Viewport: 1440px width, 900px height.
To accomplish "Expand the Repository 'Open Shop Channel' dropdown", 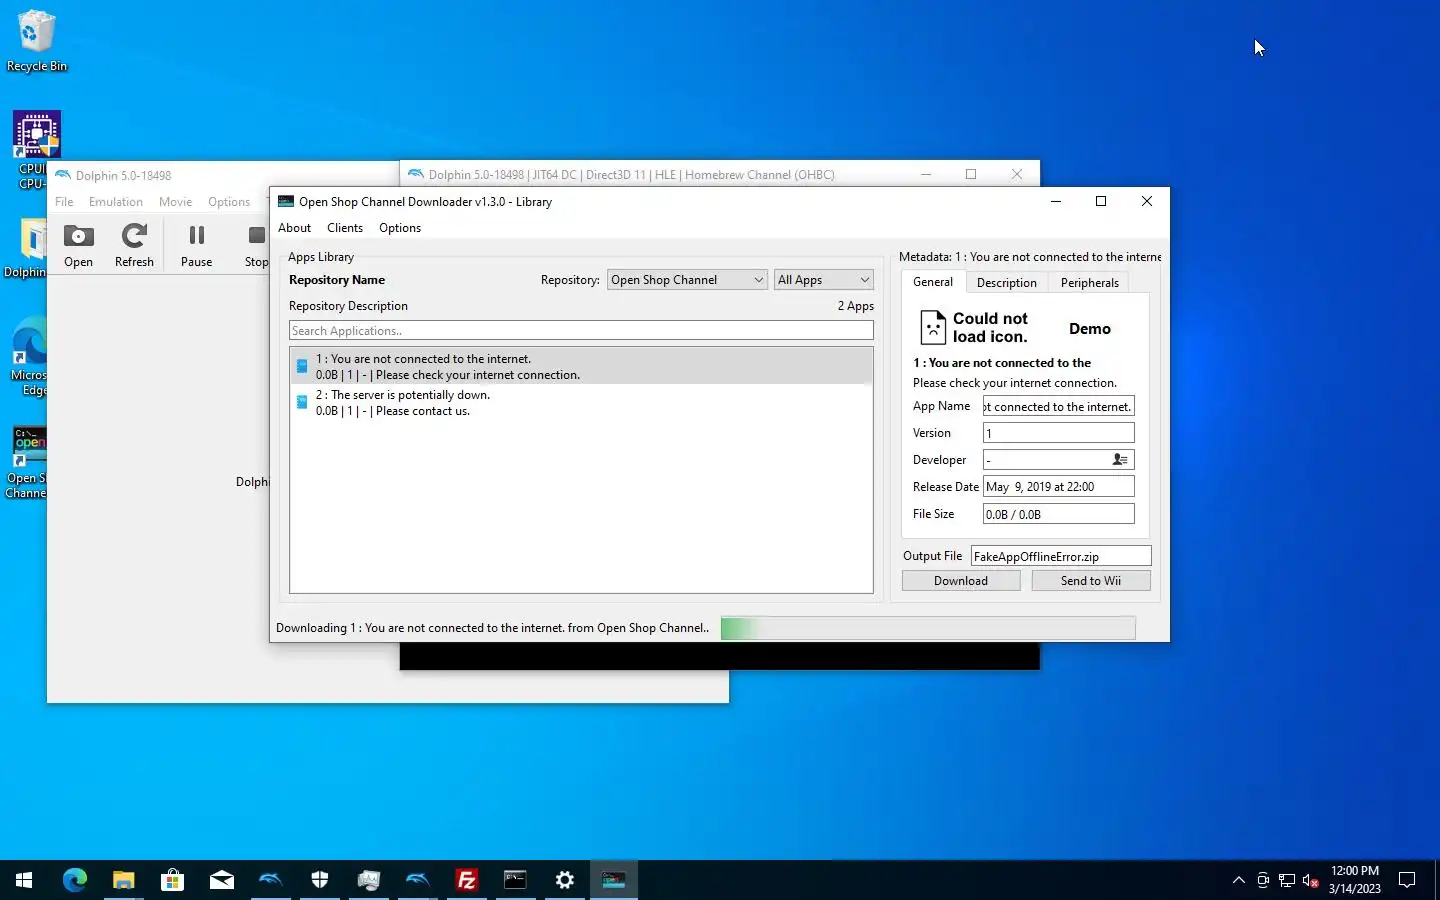I will 687,280.
